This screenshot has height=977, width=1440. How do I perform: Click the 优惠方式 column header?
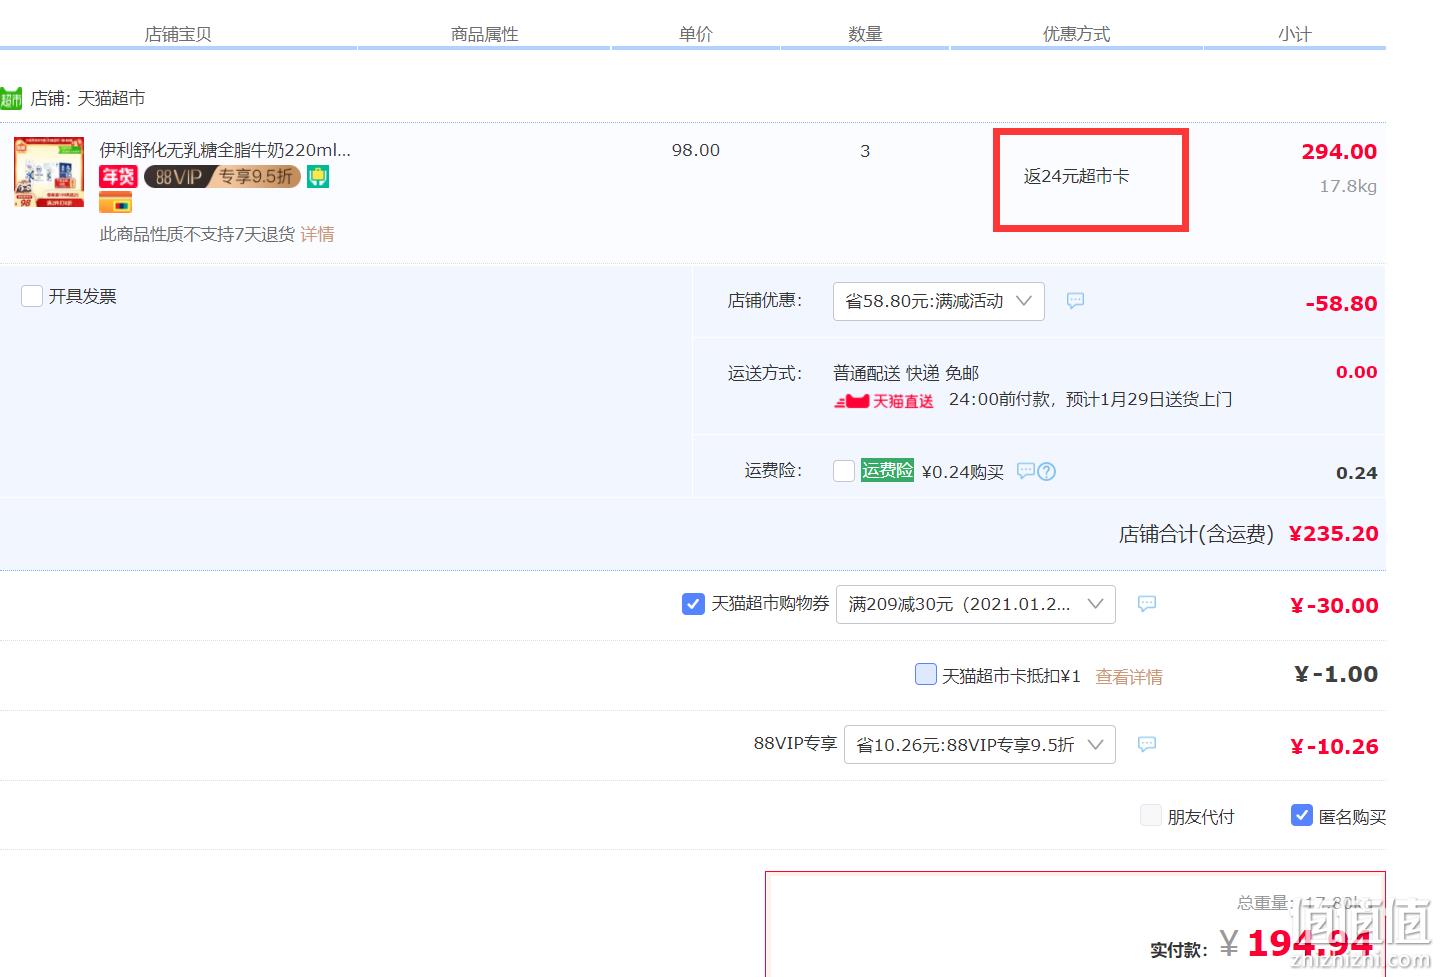point(1077,34)
